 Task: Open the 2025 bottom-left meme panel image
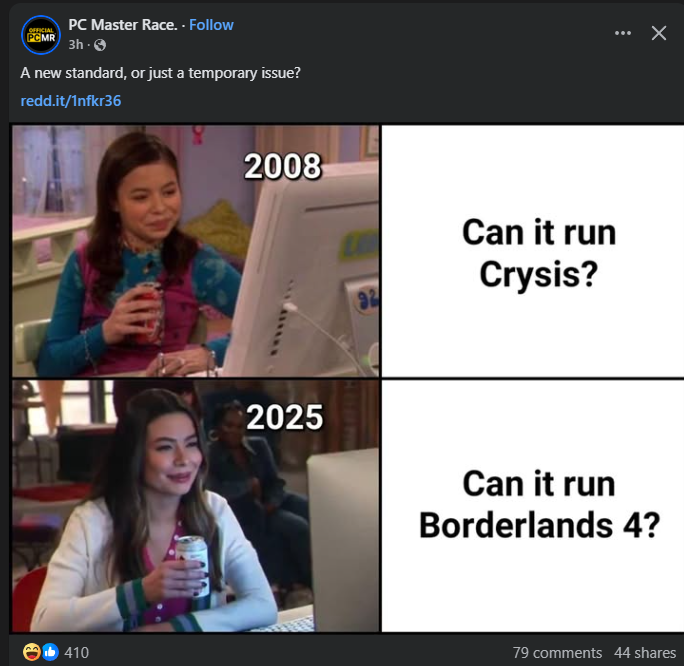195,506
